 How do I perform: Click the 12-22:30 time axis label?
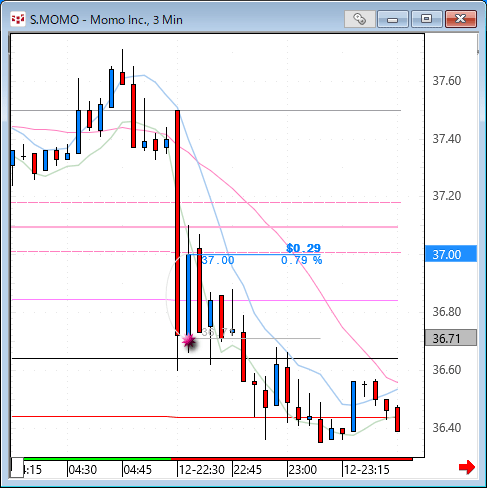[202, 470]
